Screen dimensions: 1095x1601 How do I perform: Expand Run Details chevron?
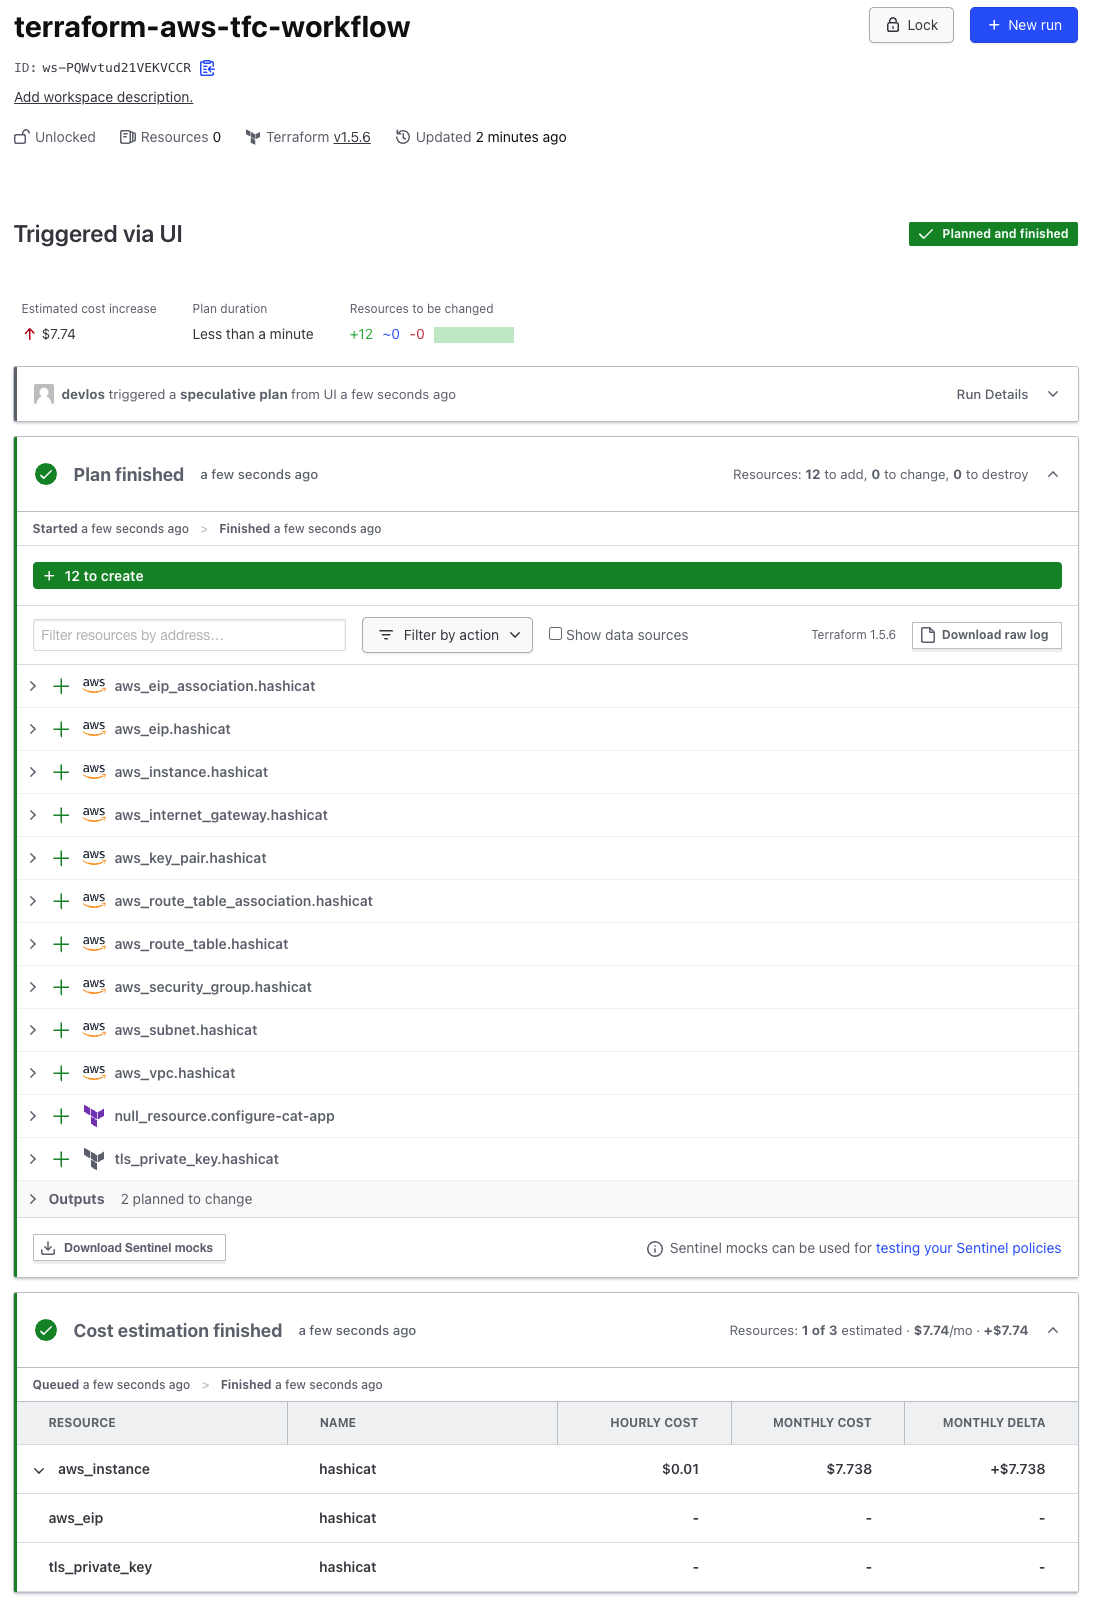coord(1053,394)
